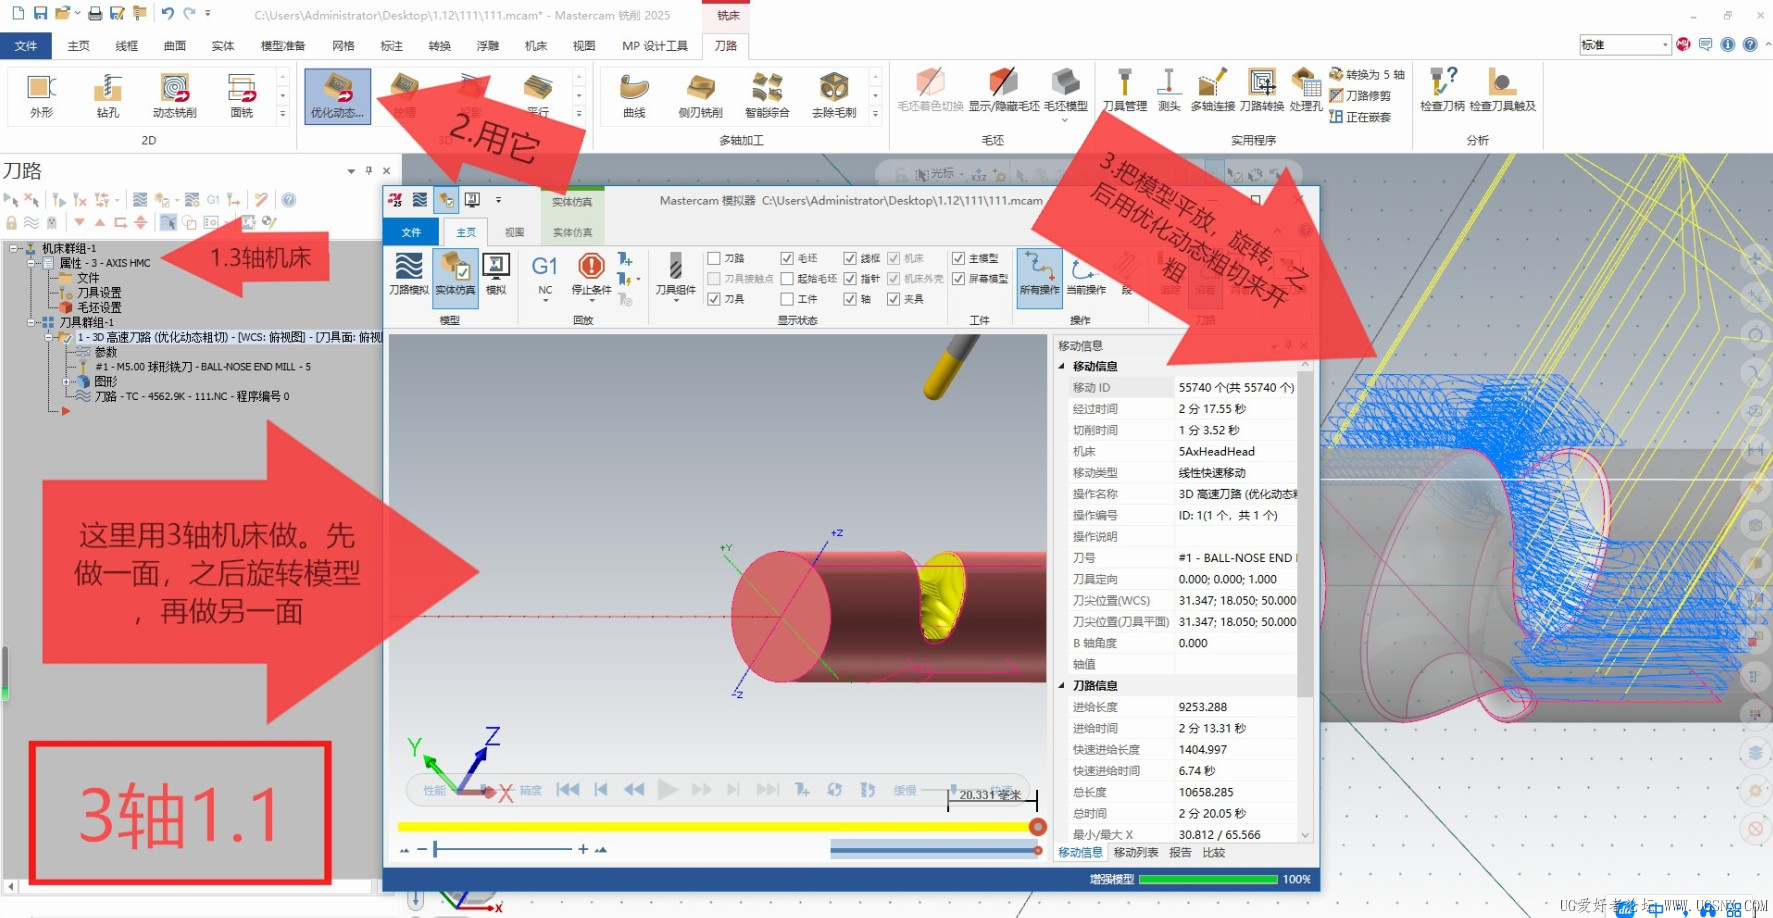Click 检查刀具触及 check tool reach

[x=1502, y=90]
